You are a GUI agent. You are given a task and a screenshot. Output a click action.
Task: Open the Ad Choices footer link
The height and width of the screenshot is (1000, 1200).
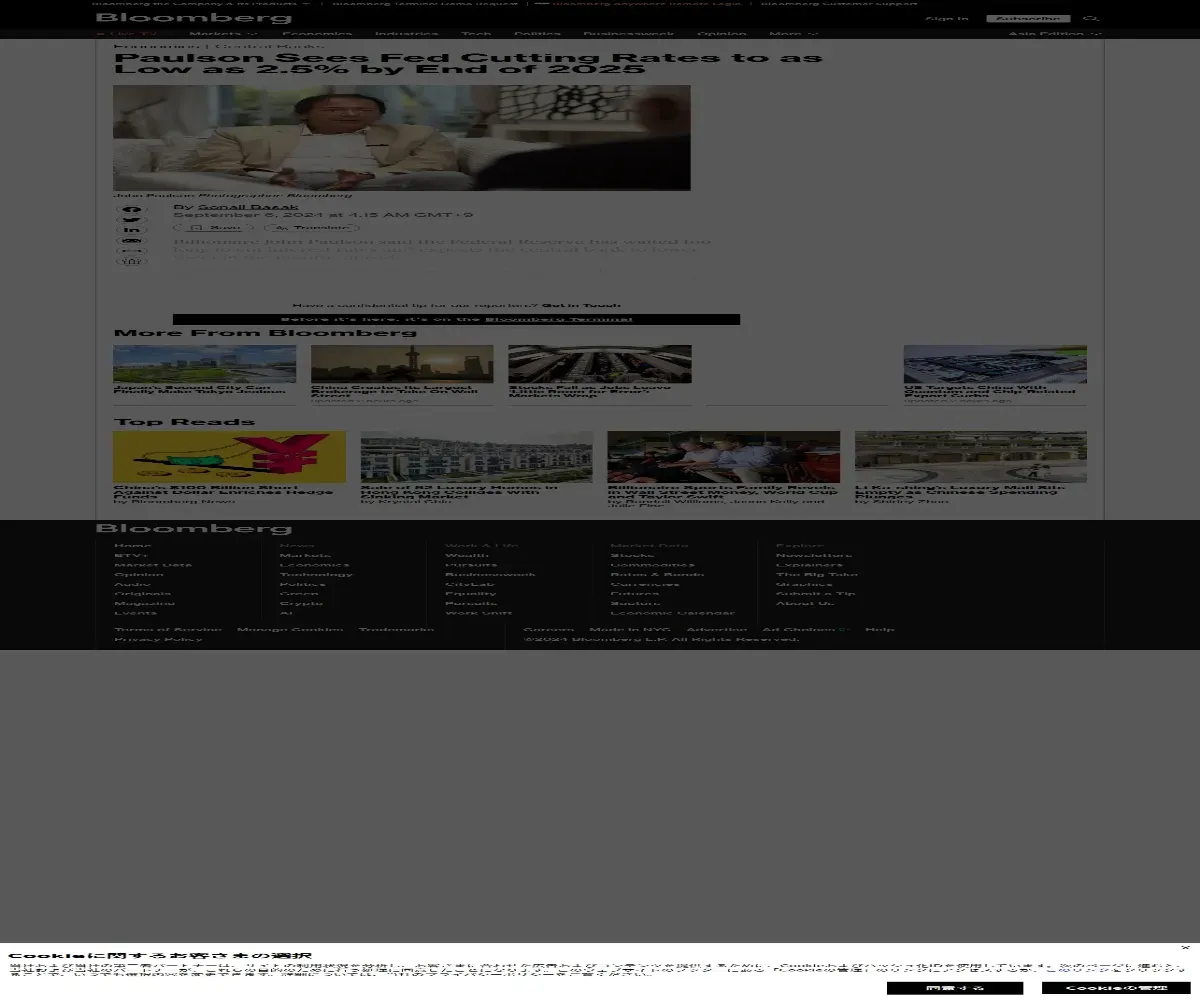pos(806,629)
